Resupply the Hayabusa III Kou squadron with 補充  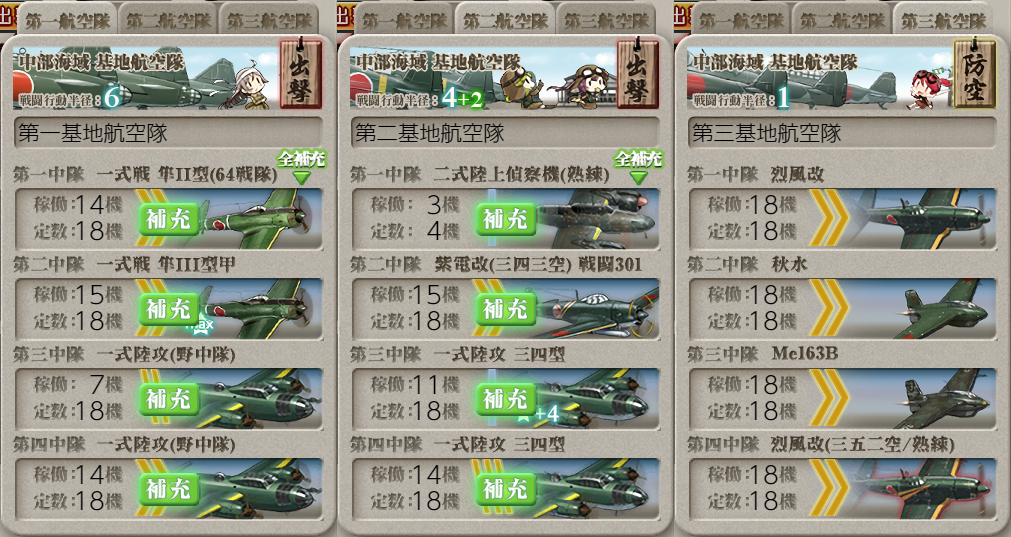(x=168, y=309)
